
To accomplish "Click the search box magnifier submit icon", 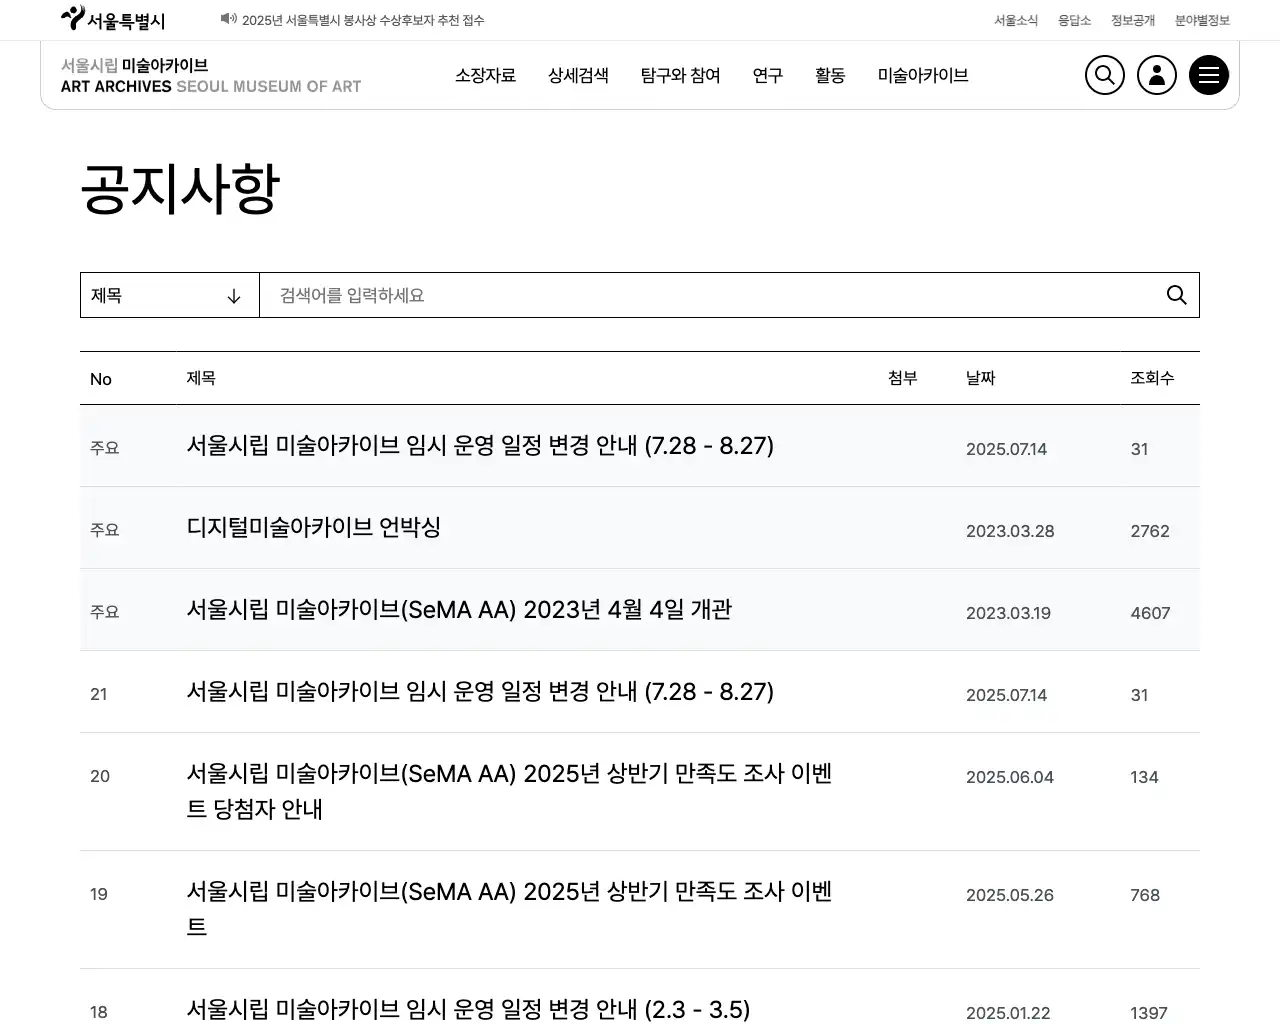I will click(1177, 295).
